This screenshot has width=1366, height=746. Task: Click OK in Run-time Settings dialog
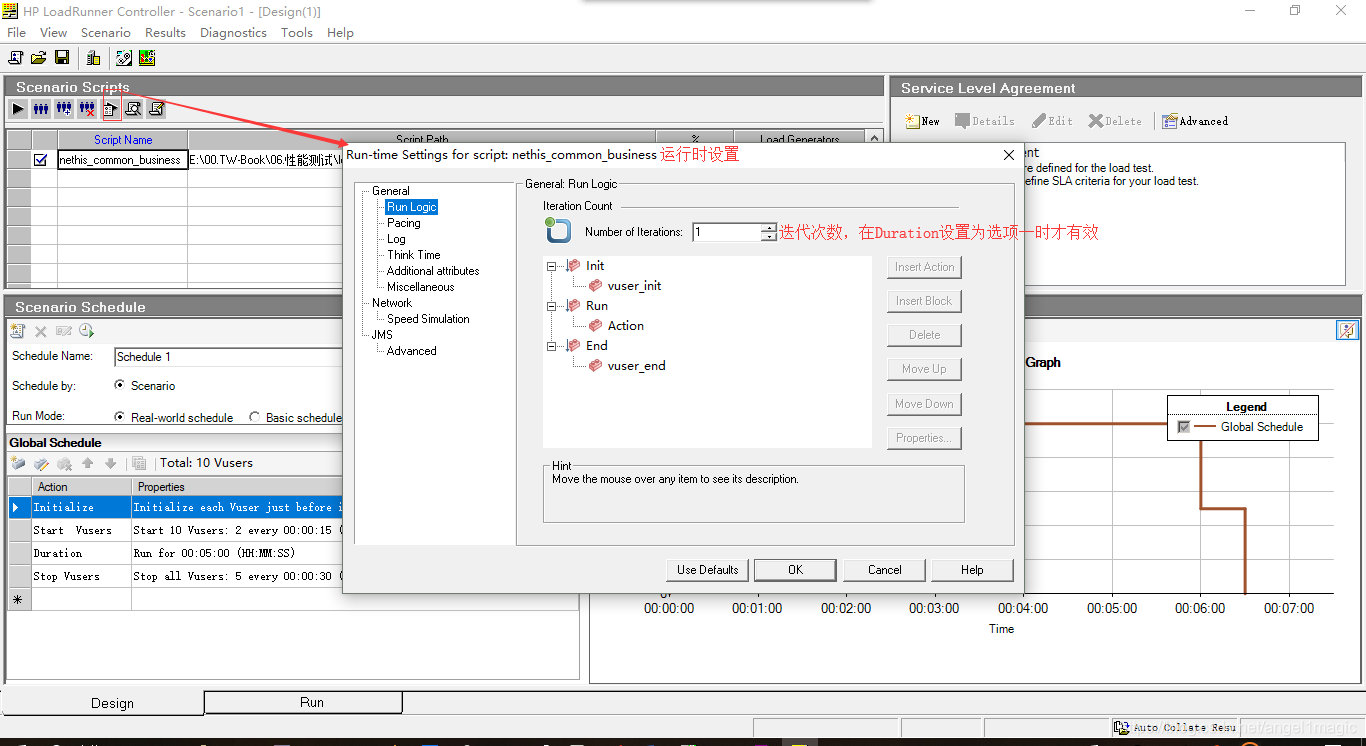pos(795,570)
